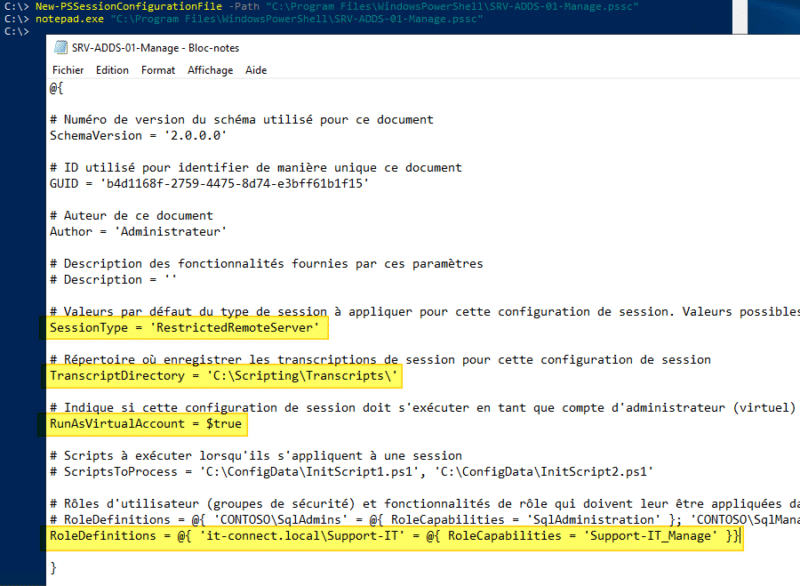
Task: Click the SessionType = 'RestrictedRemoteServer' line
Action: pos(184,327)
